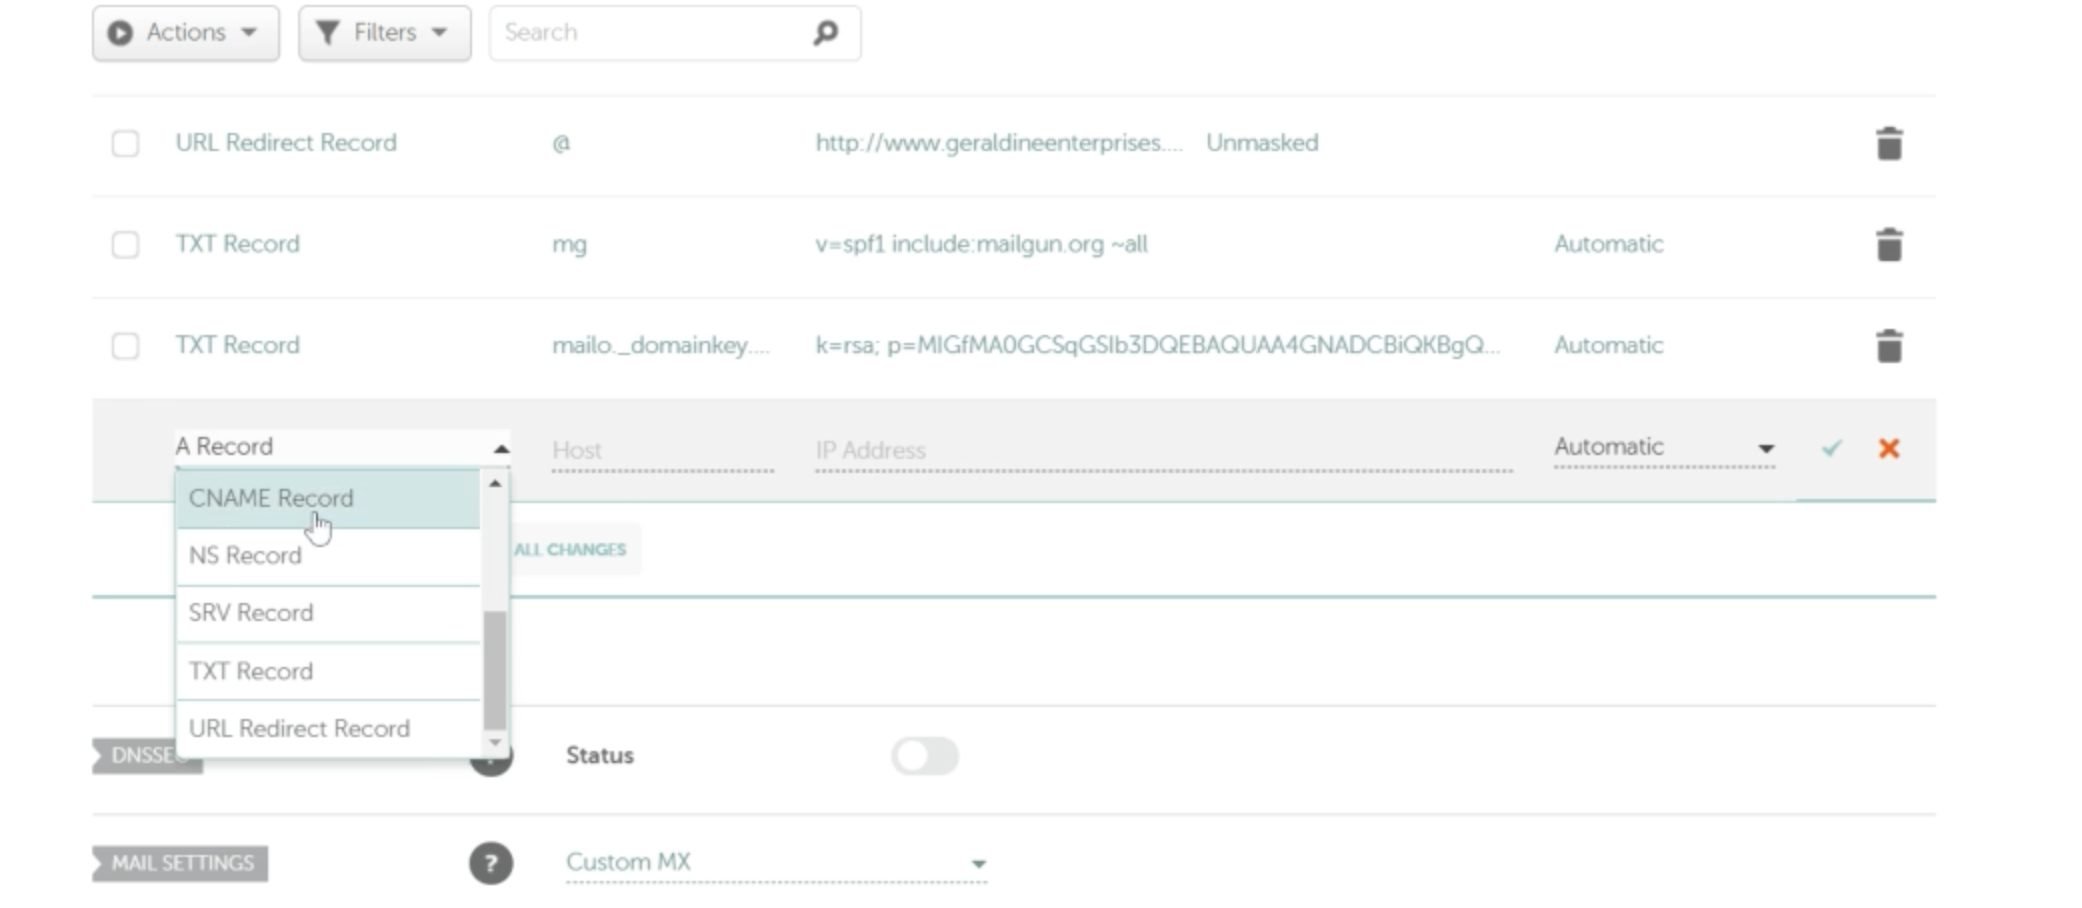Click inside the Host input field
This screenshot has width=2082, height=908.
pyautogui.click(x=660, y=450)
